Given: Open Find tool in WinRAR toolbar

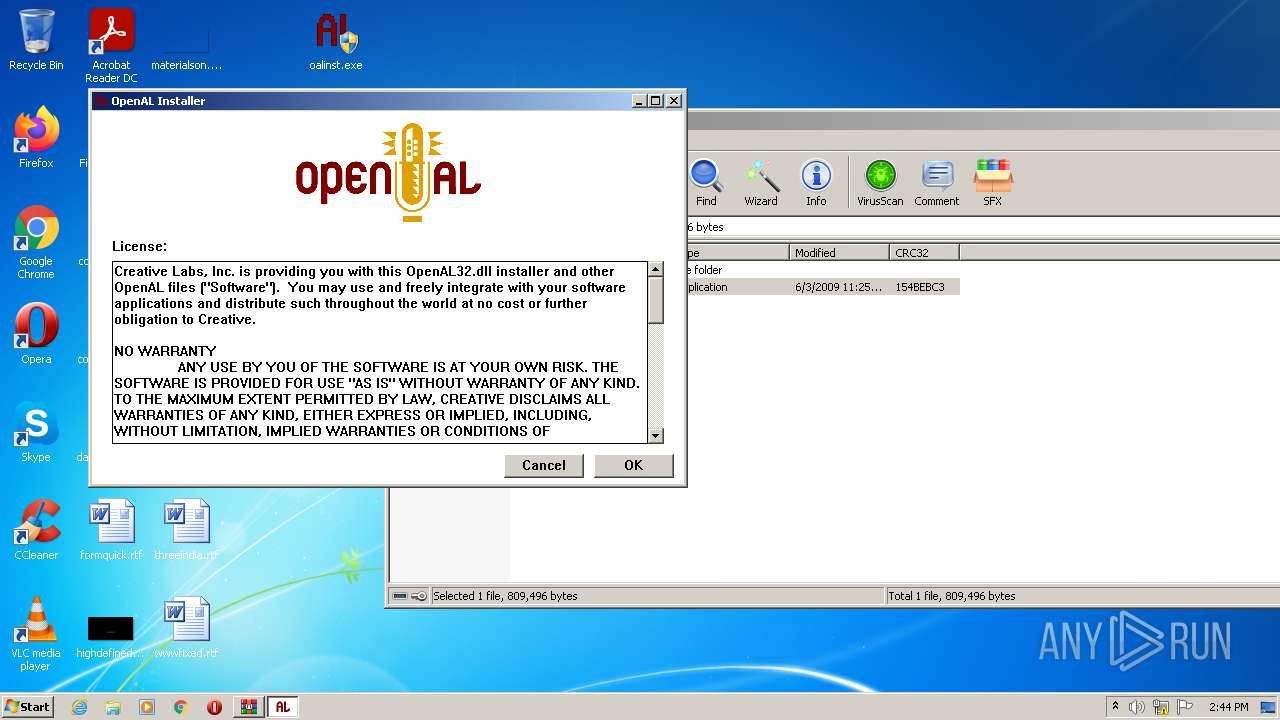Looking at the screenshot, I should point(706,183).
